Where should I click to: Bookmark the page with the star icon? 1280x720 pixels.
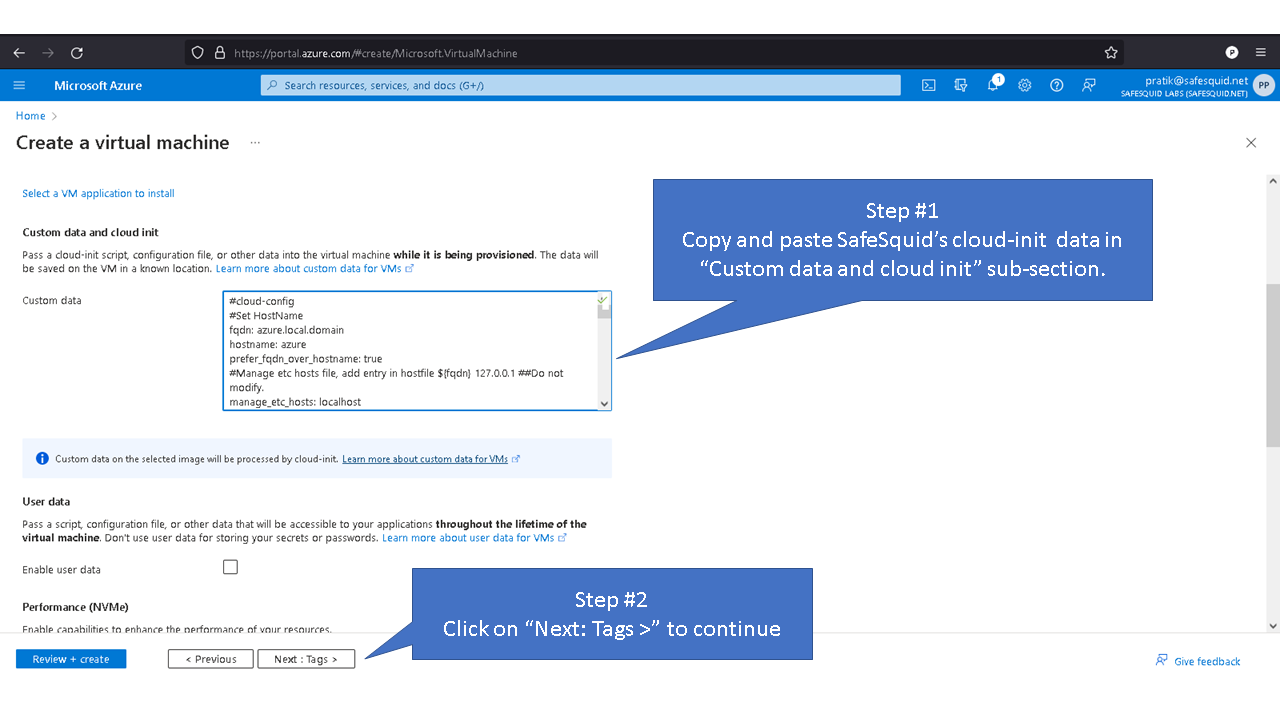point(1111,53)
